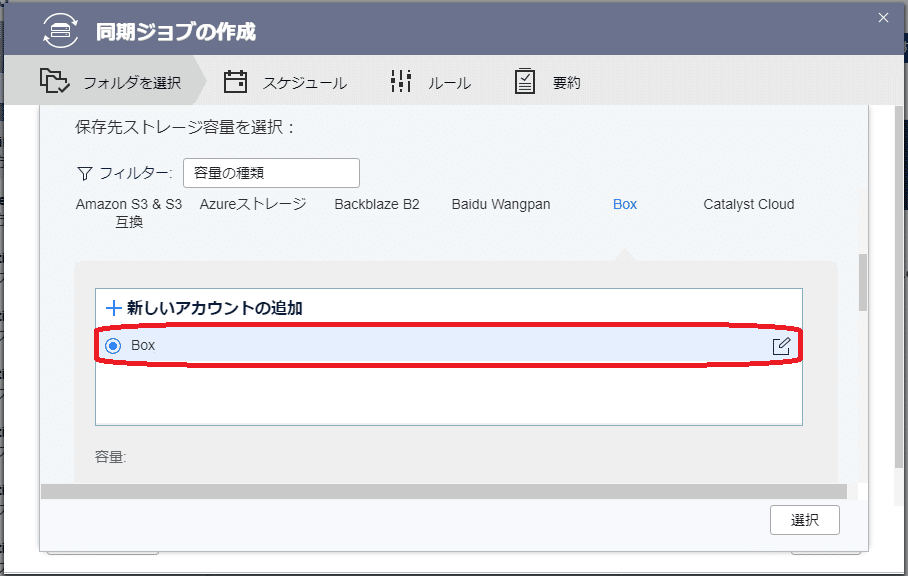Click the Box account name text
This screenshot has width=908, height=576.
(x=143, y=346)
